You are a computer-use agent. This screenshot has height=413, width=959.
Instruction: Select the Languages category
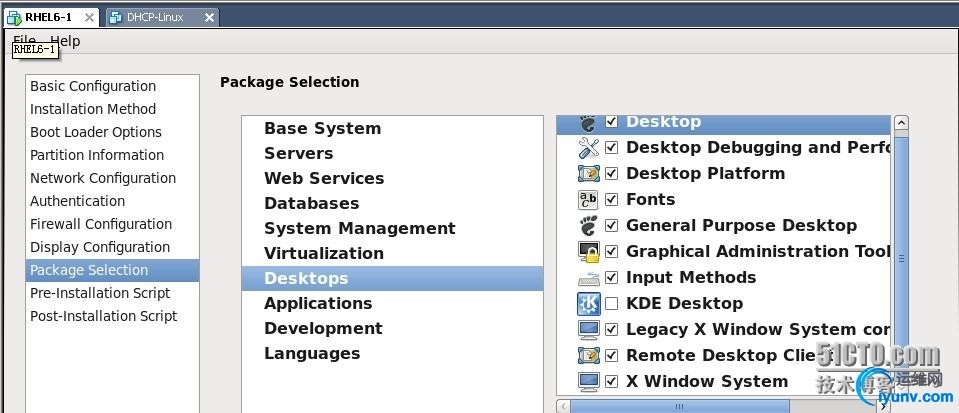[x=392, y=354]
